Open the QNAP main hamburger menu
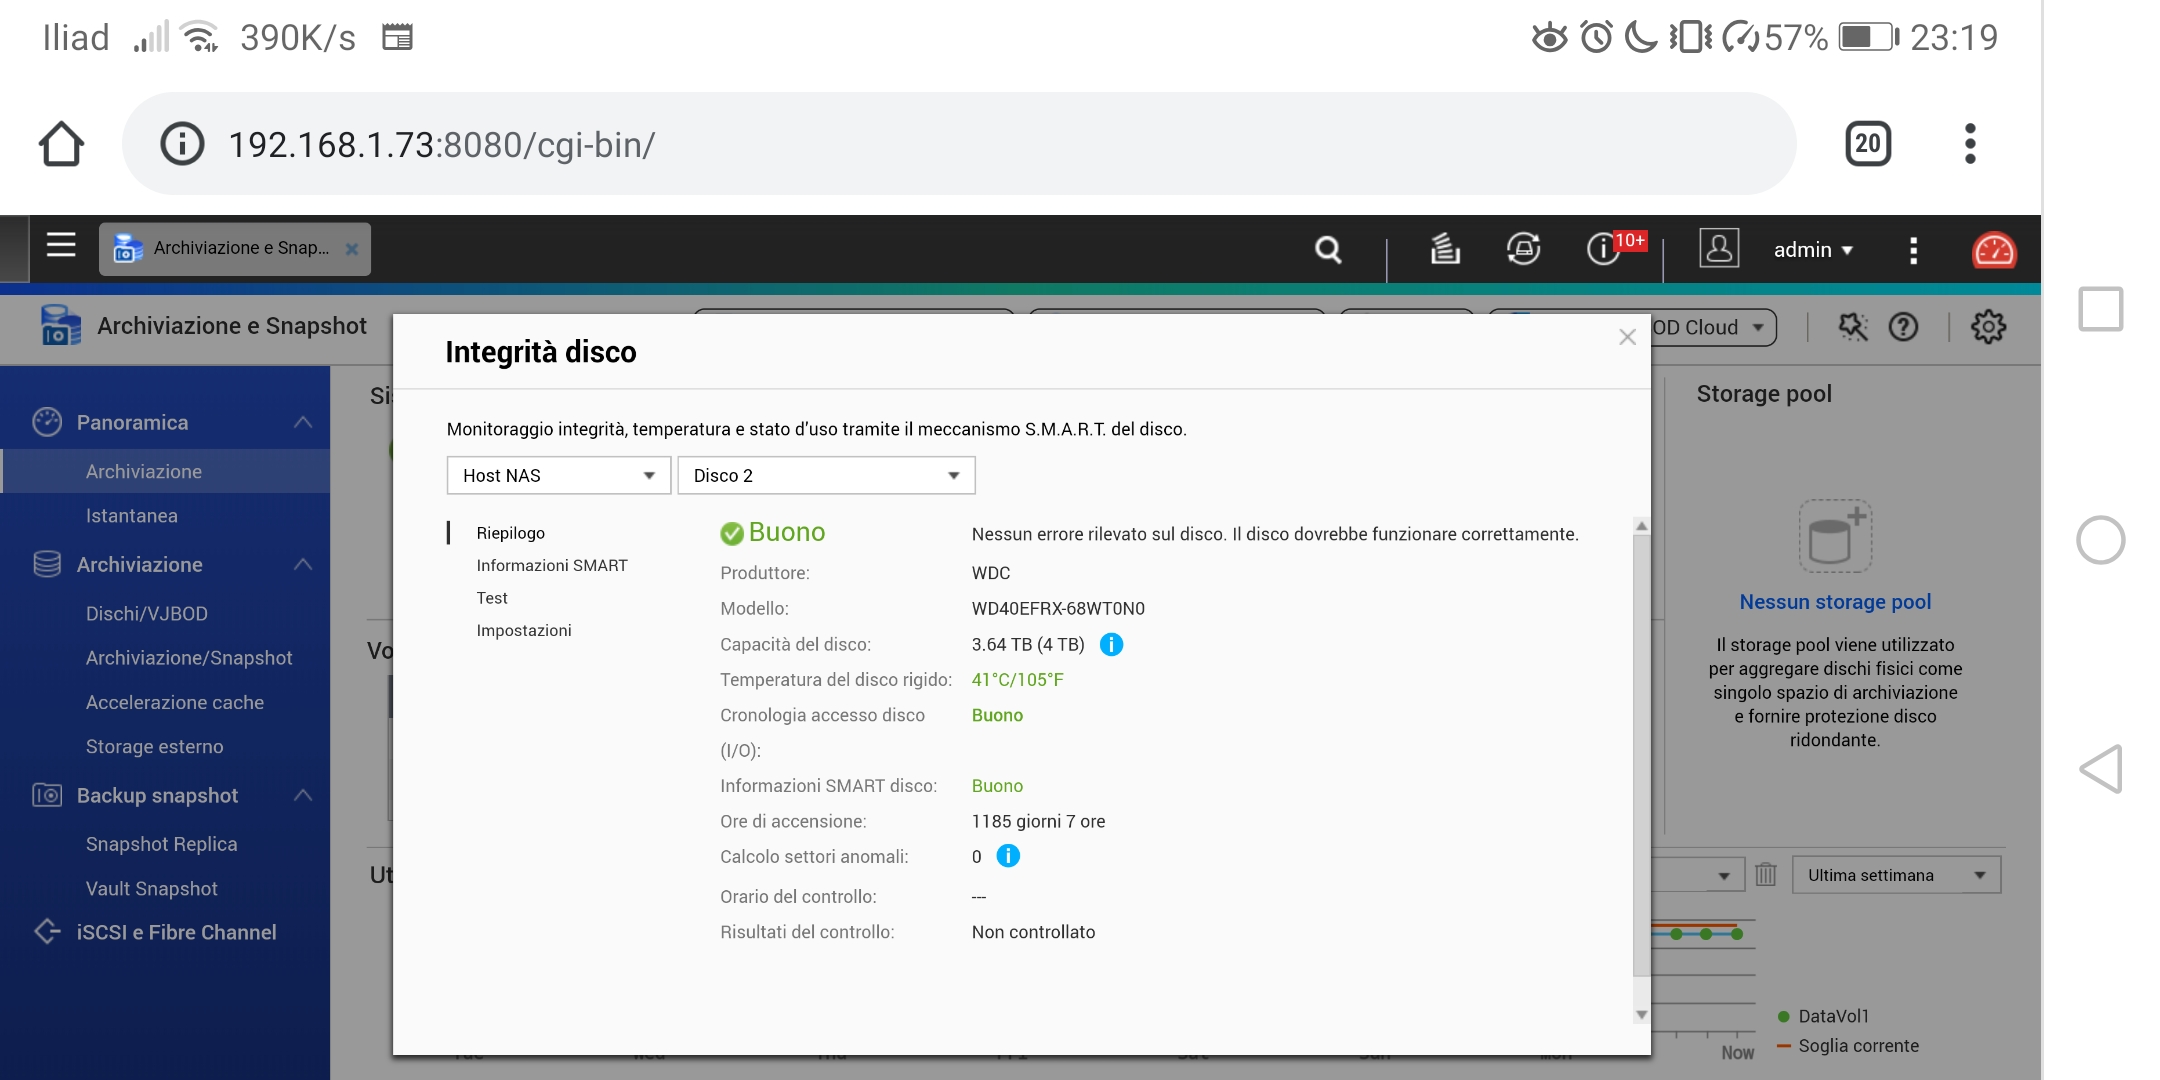2160x1080 pixels. pyautogui.click(x=61, y=246)
